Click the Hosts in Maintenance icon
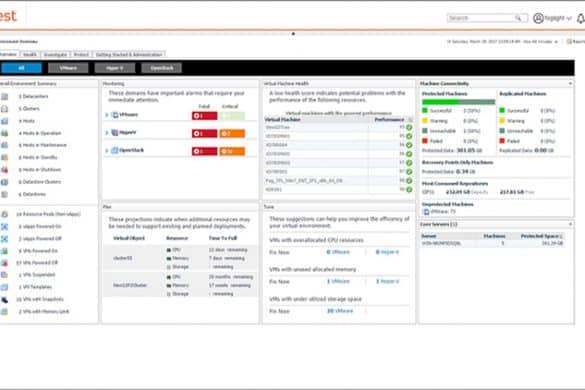This screenshot has width=585, height=390. (4, 145)
